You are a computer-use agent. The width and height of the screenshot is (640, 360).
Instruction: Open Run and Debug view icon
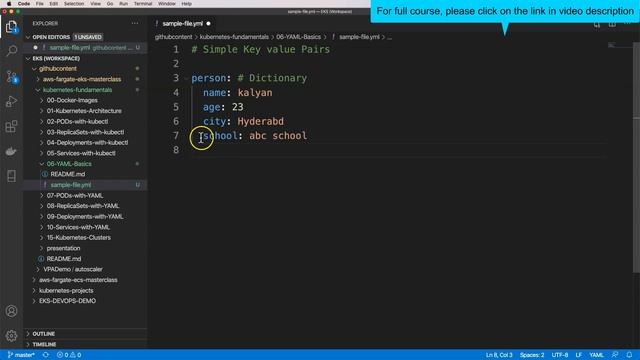point(11,101)
